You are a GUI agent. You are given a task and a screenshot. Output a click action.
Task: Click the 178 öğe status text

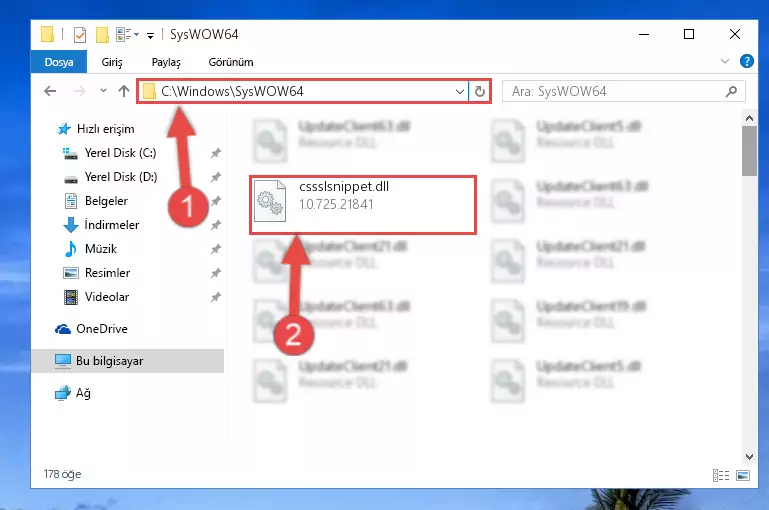(62, 474)
